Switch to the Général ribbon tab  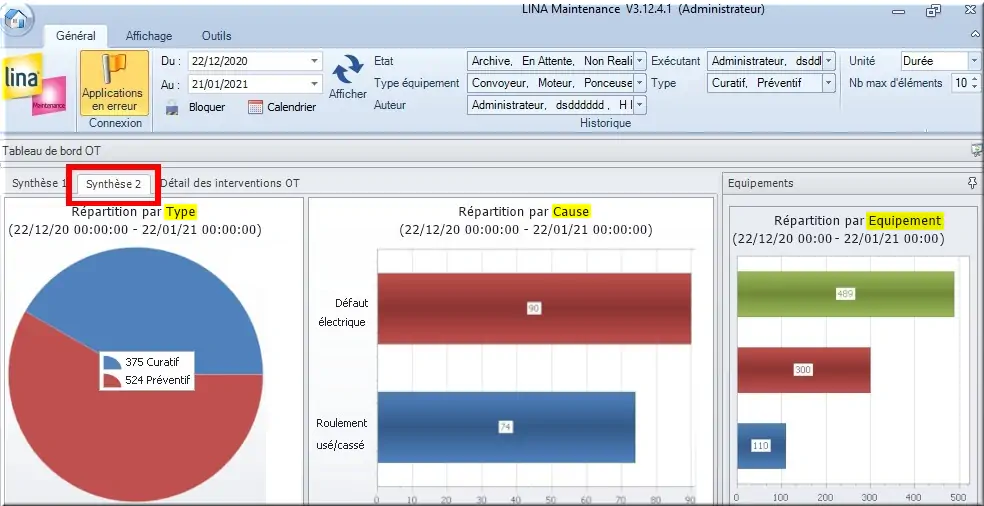tap(76, 36)
